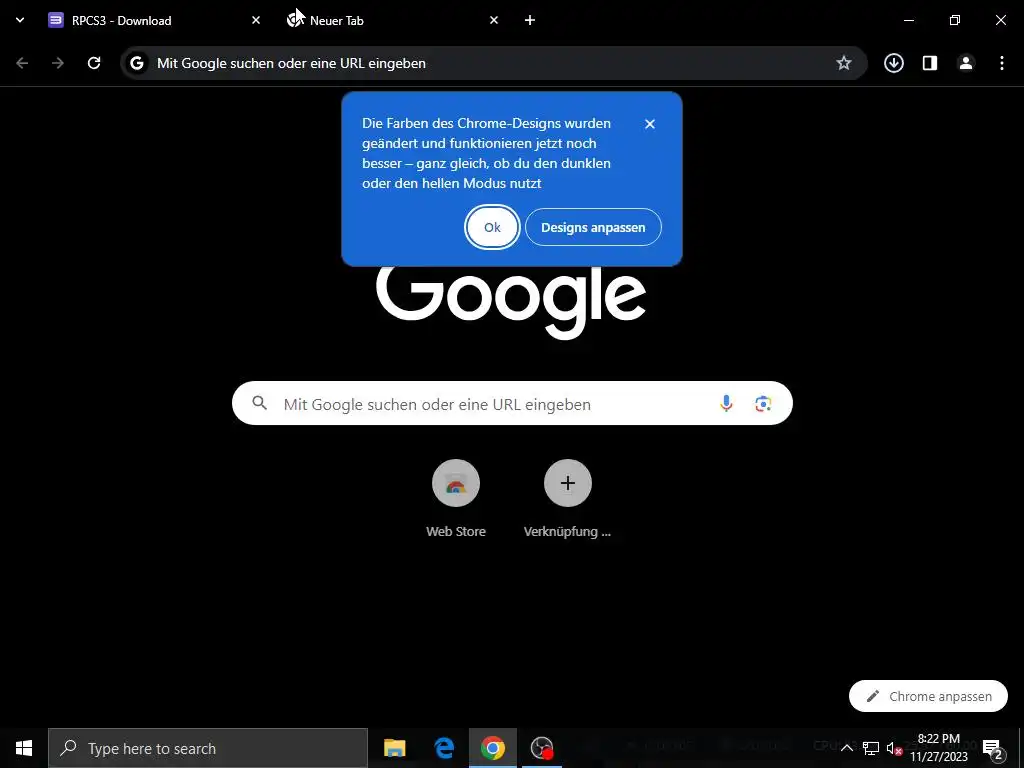Open the Web Store shortcut
Screen dimensions: 1024x768
tap(456, 483)
